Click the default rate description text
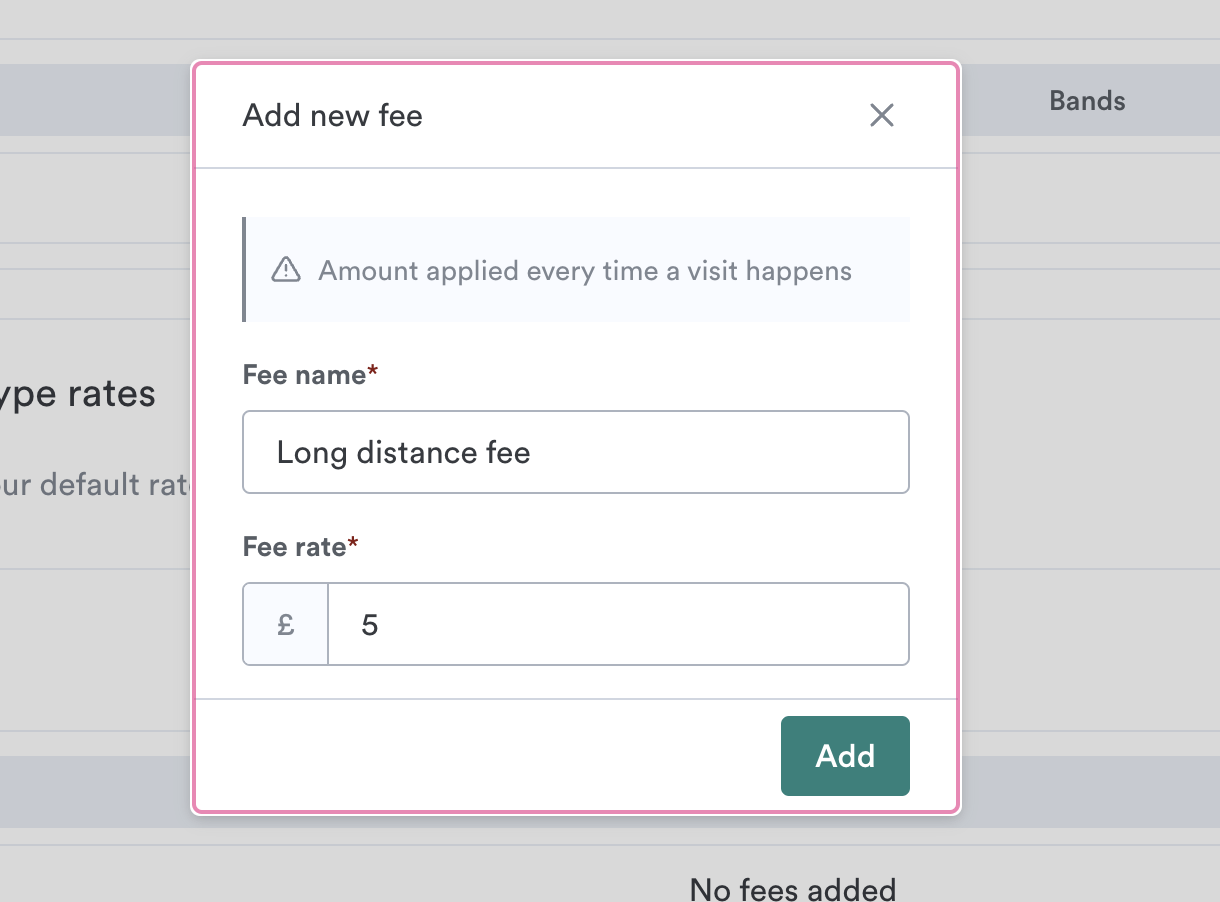The height and width of the screenshot is (902, 1220). point(95,485)
